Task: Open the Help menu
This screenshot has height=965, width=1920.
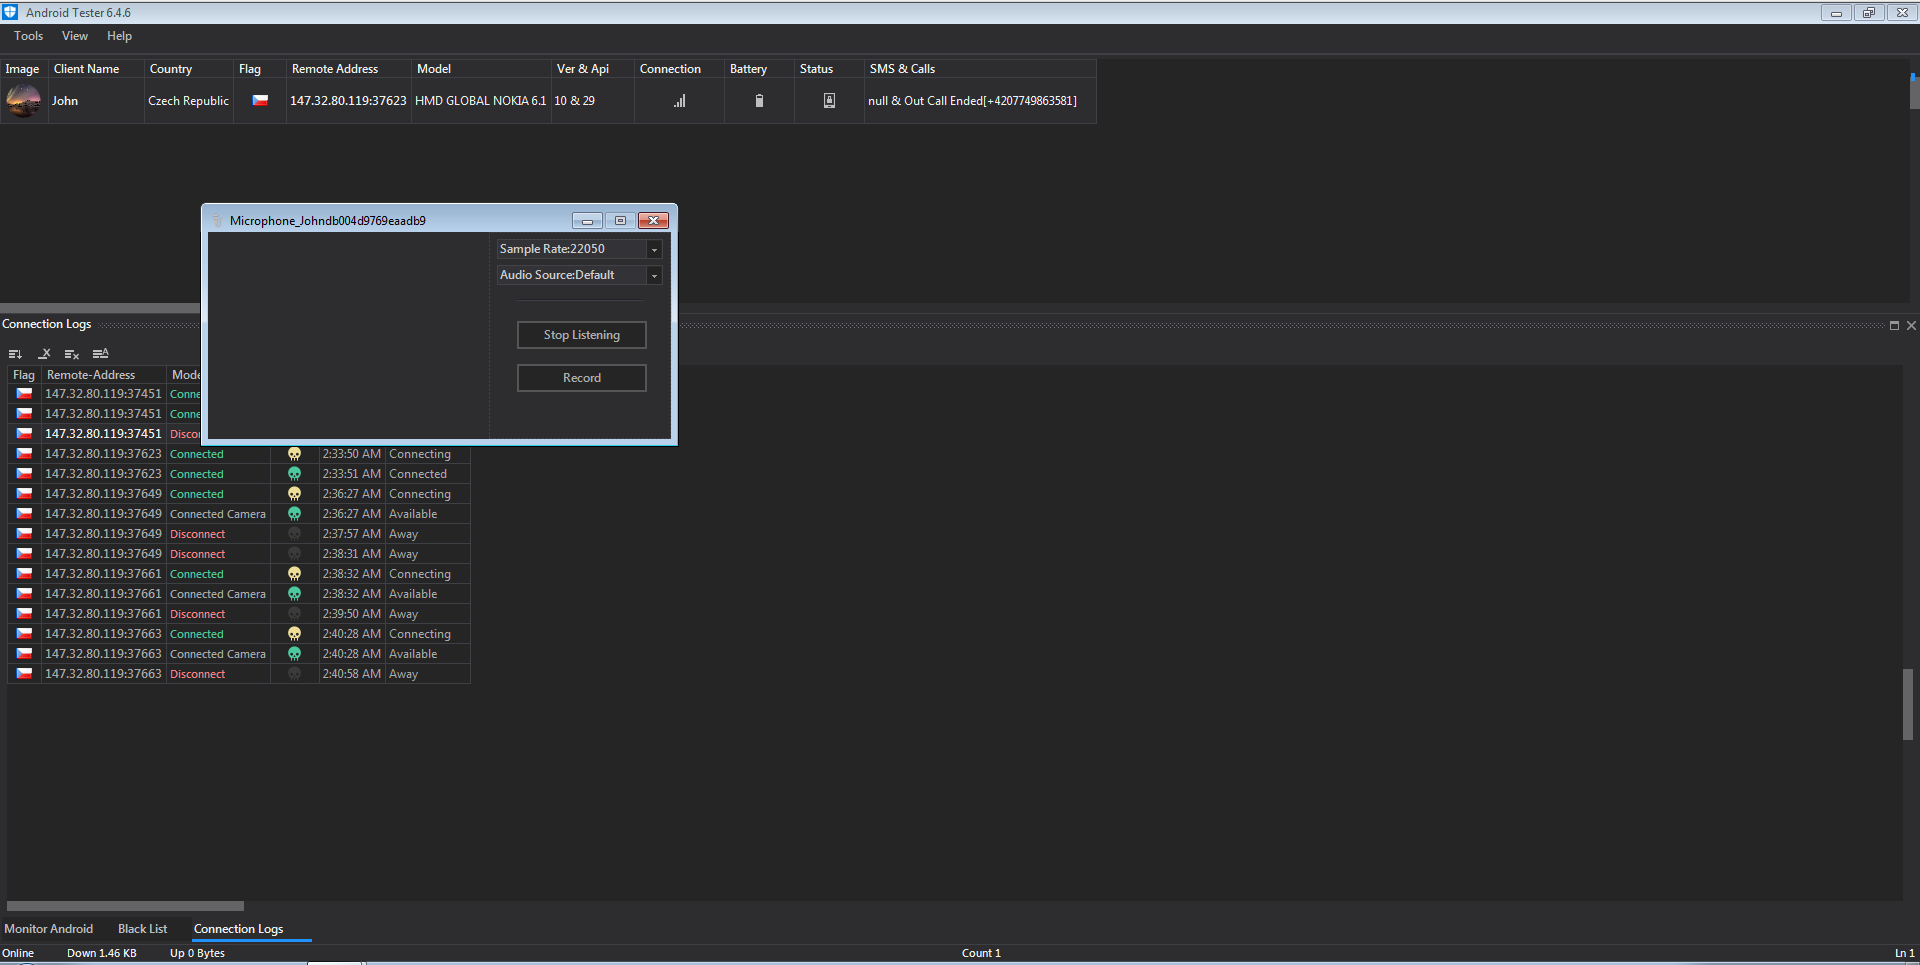Action: [x=119, y=36]
